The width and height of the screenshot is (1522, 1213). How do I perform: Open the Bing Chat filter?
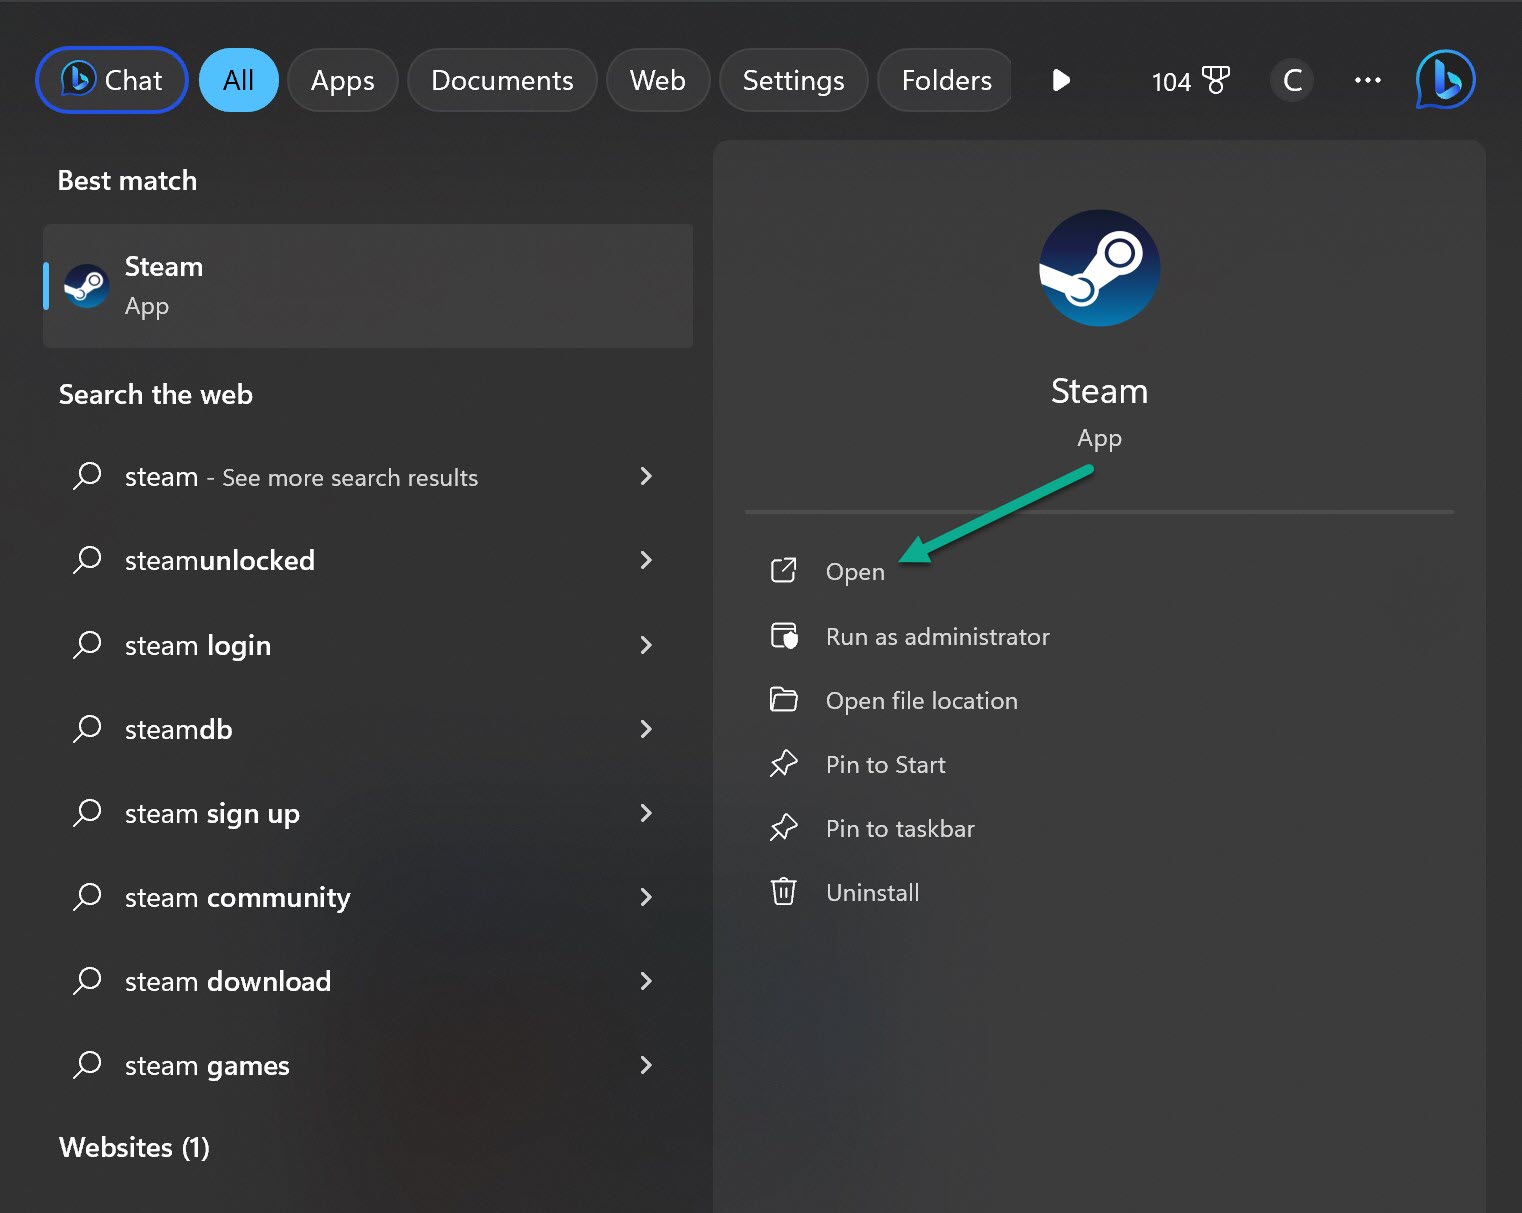pos(111,80)
